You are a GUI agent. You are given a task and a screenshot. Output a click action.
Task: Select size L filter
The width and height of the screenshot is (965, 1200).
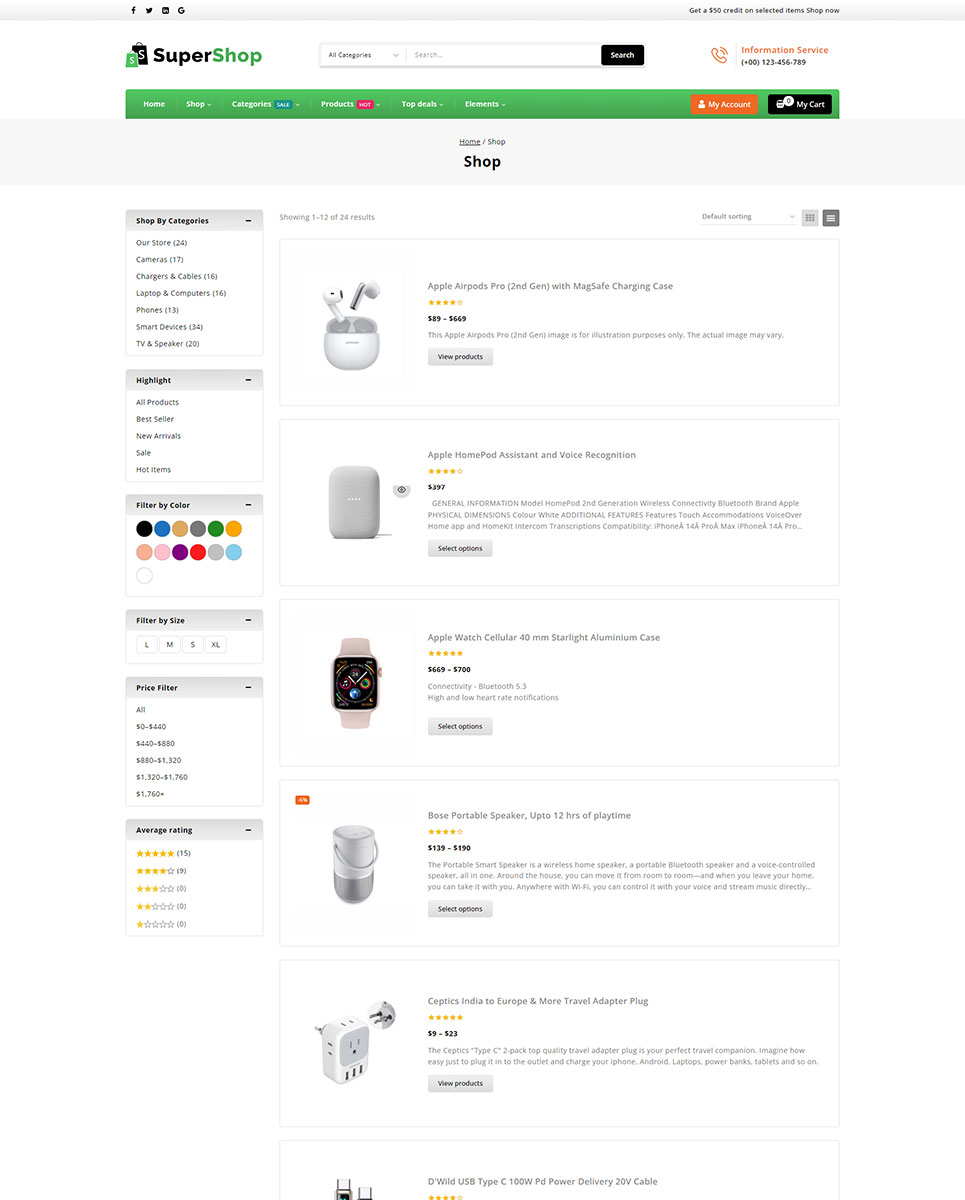click(147, 645)
